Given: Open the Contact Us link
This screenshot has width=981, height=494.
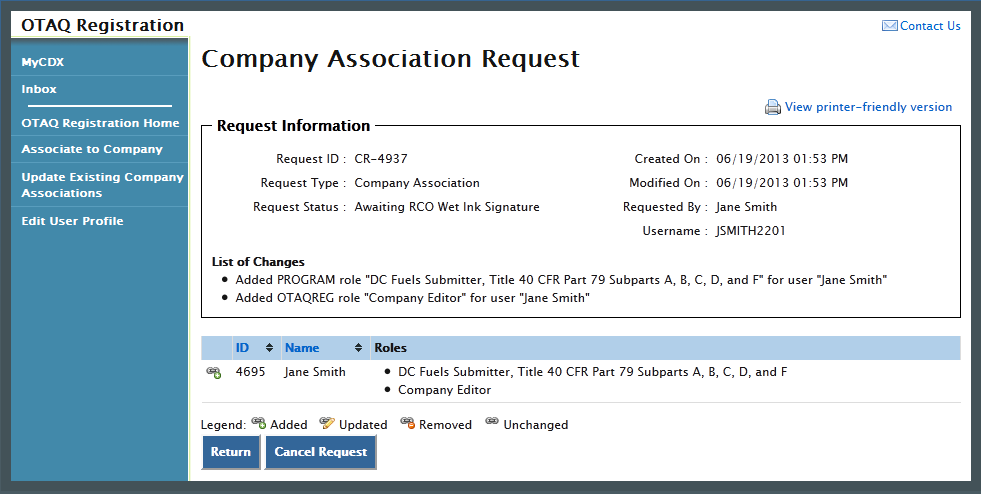Looking at the screenshot, I should coord(930,26).
